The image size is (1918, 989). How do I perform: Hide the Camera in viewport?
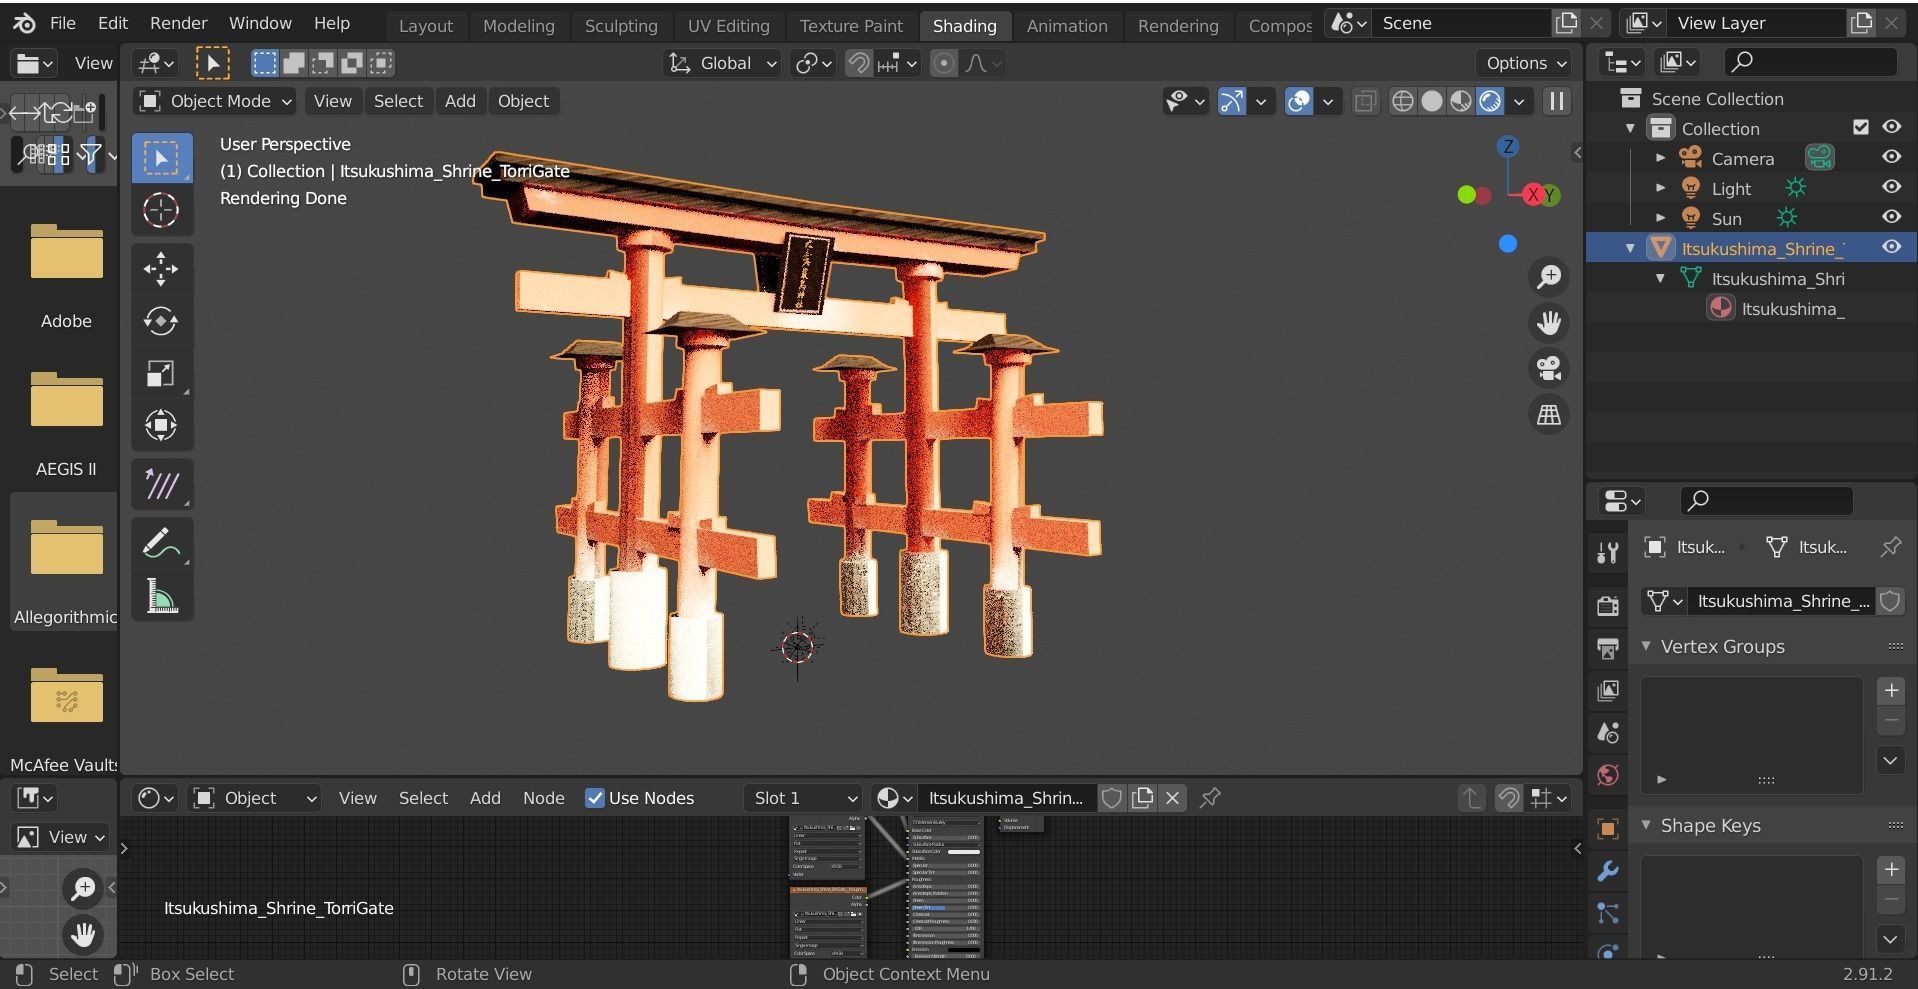click(1891, 157)
